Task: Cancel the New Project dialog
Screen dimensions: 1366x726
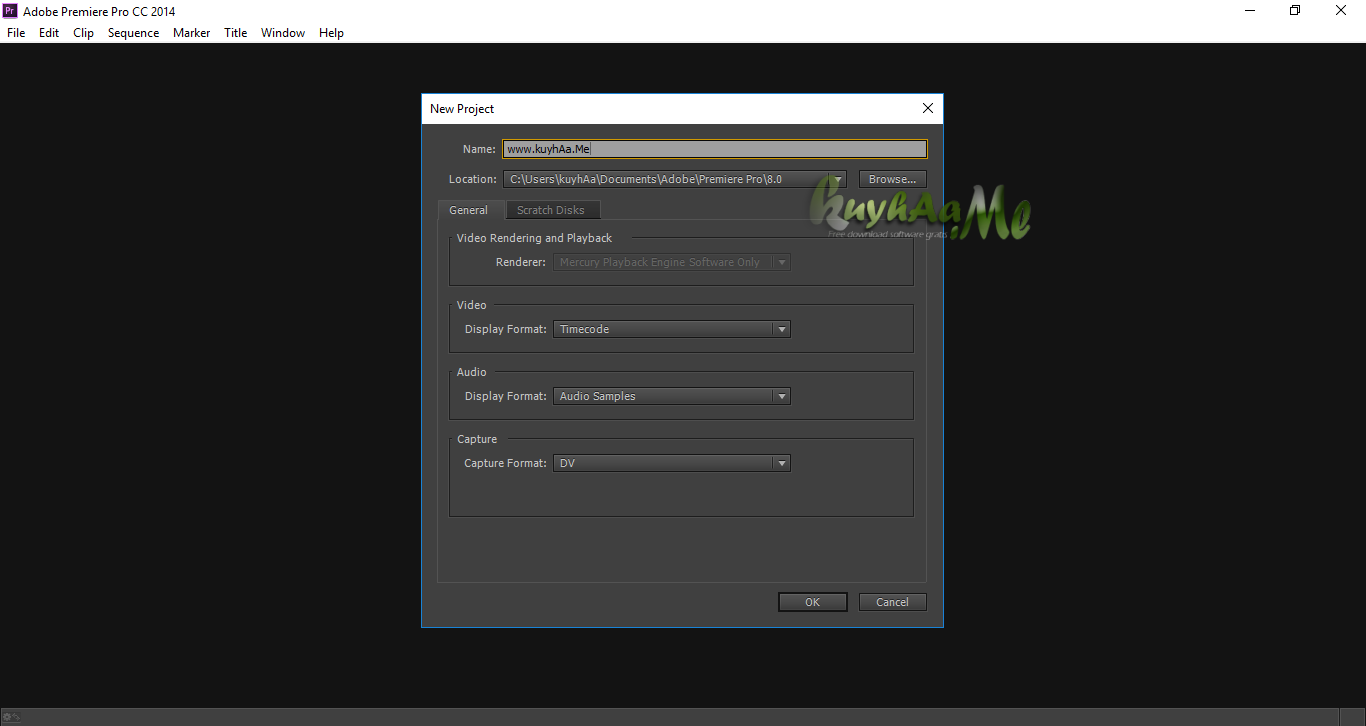Action: [x=892, y=602]
